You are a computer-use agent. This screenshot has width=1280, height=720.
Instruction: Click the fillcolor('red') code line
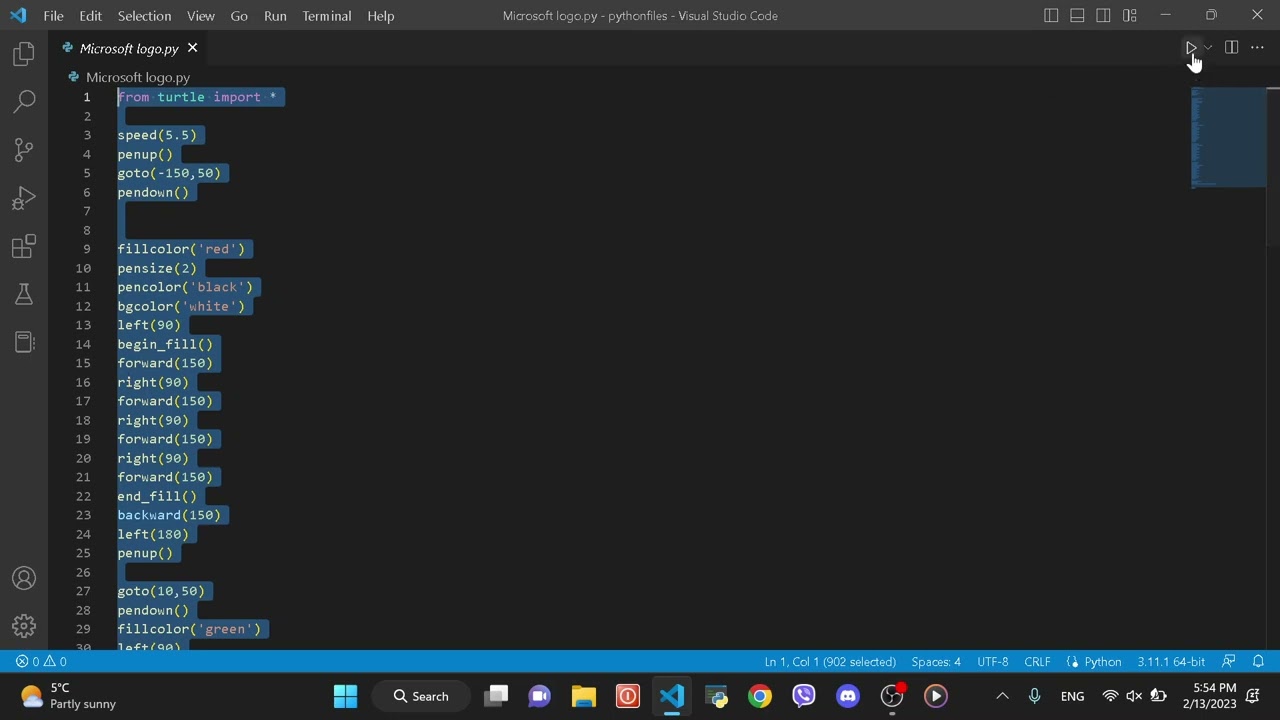point(181,249)
